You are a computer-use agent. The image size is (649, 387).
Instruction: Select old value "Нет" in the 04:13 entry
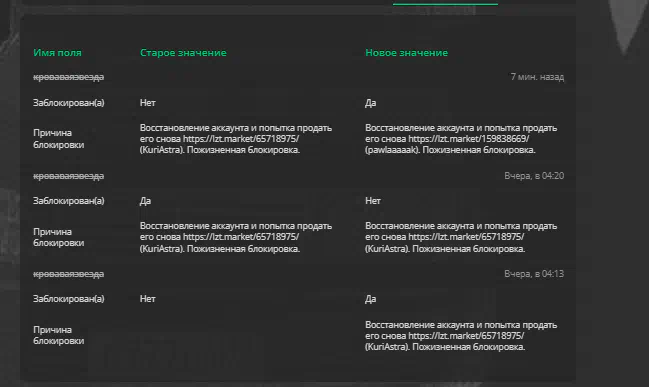[148, 299]
